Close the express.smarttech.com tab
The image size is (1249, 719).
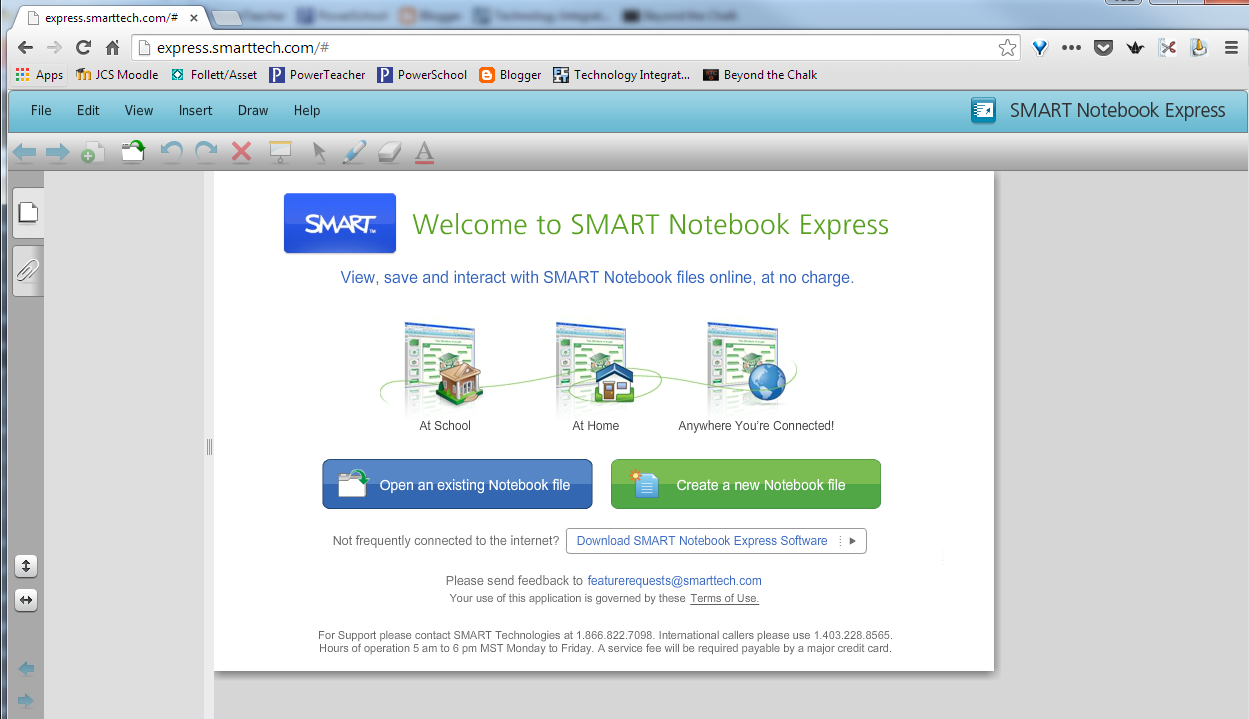click(x=194, y=18)
